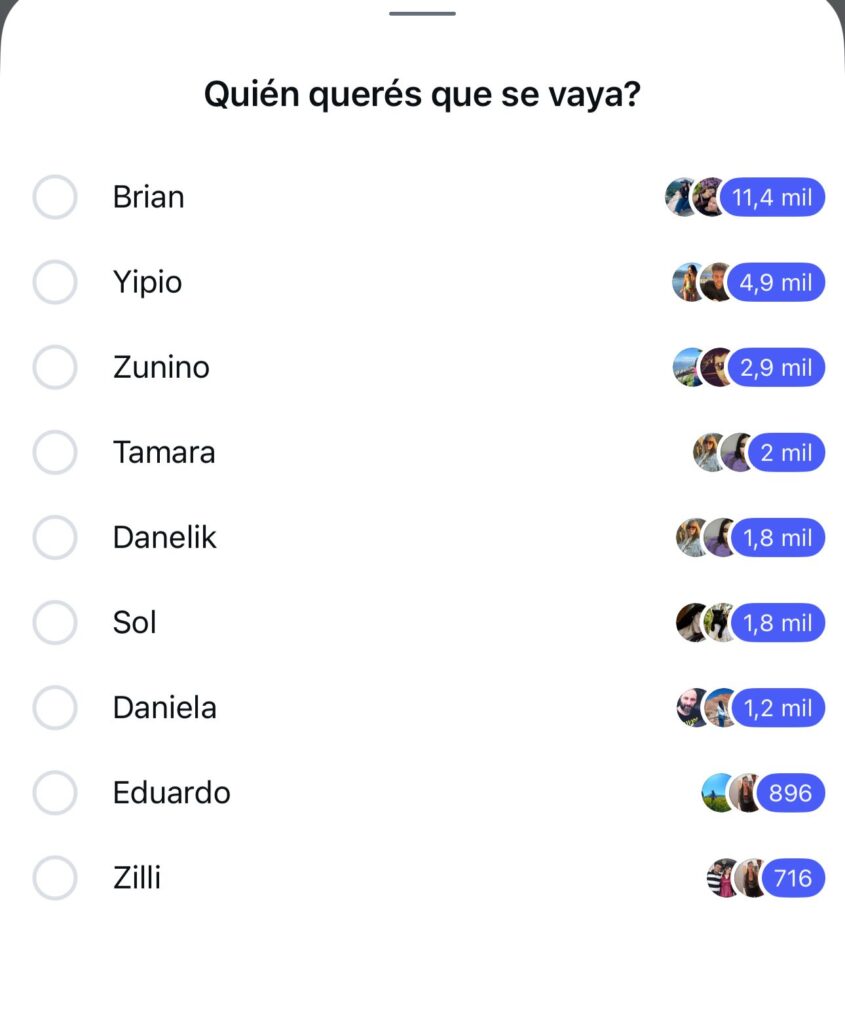Screen dimensions: 845x1024
Task: Tap voter profile pictures beside Daniela
Action: pyautogui.click(x=705, y=708)
